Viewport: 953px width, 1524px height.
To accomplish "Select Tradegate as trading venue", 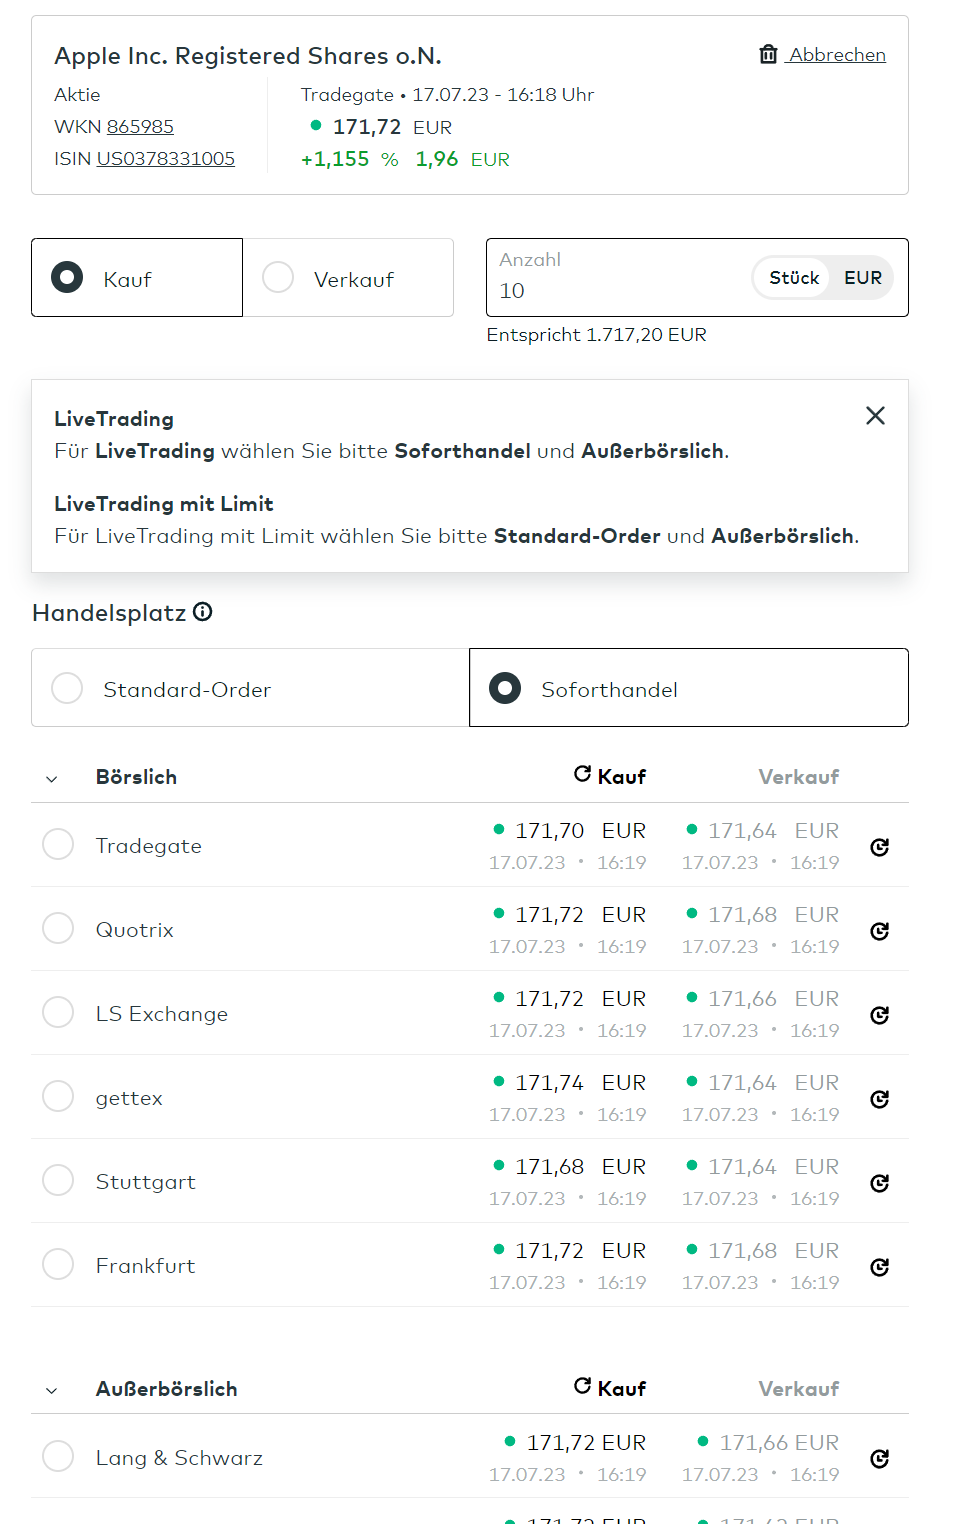I will click(x=58, y=844).
